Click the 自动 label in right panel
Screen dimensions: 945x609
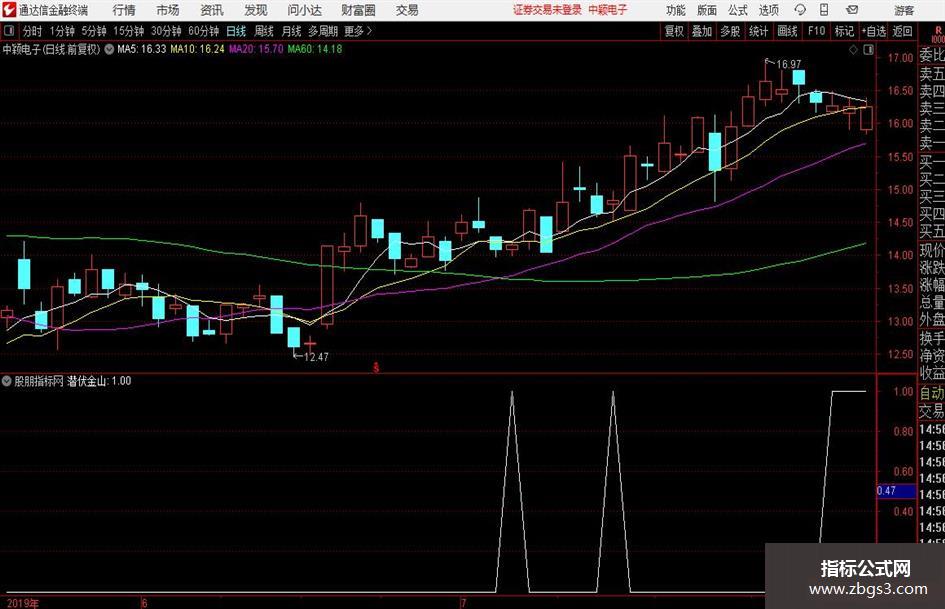coord(932,393)
